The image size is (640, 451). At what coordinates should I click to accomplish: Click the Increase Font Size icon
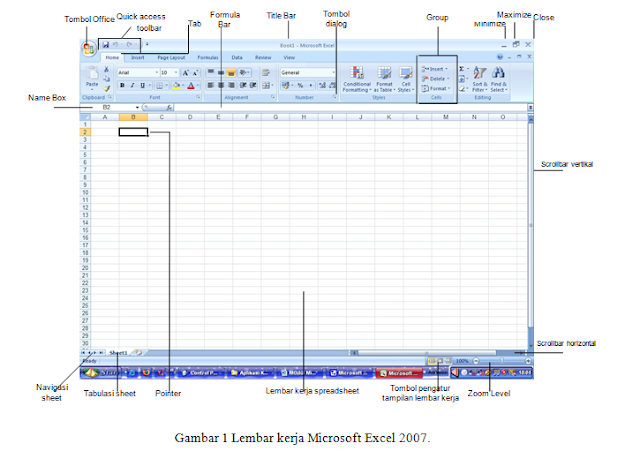186,73
